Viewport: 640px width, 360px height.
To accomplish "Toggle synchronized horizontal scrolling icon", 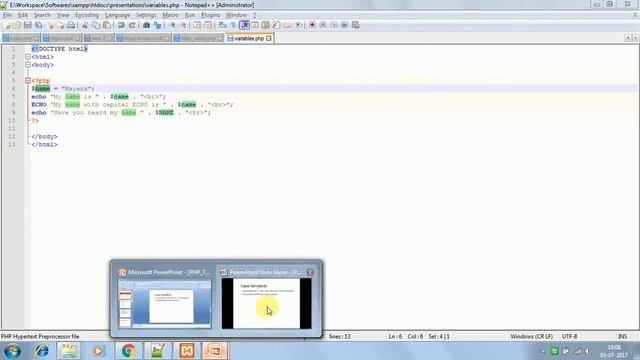I will (208, 25).
